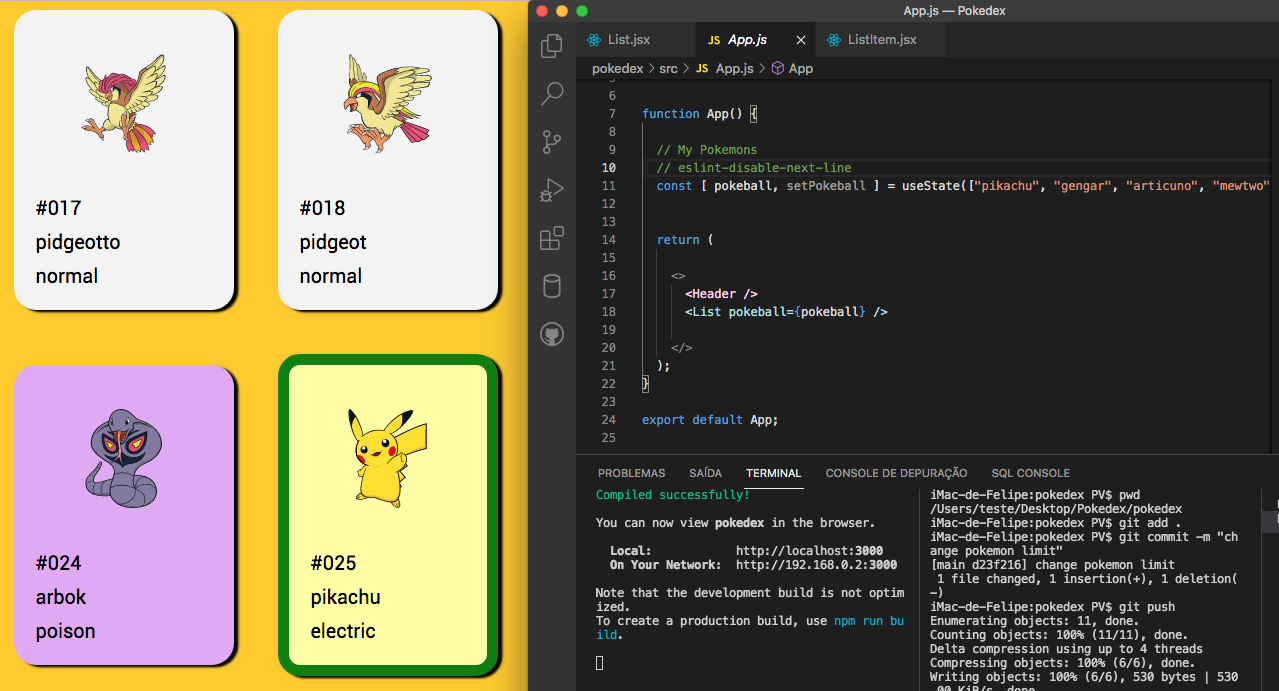Click the npm run build command text
Viewport: 1279px width, 691px height.
tap(871, 620)
